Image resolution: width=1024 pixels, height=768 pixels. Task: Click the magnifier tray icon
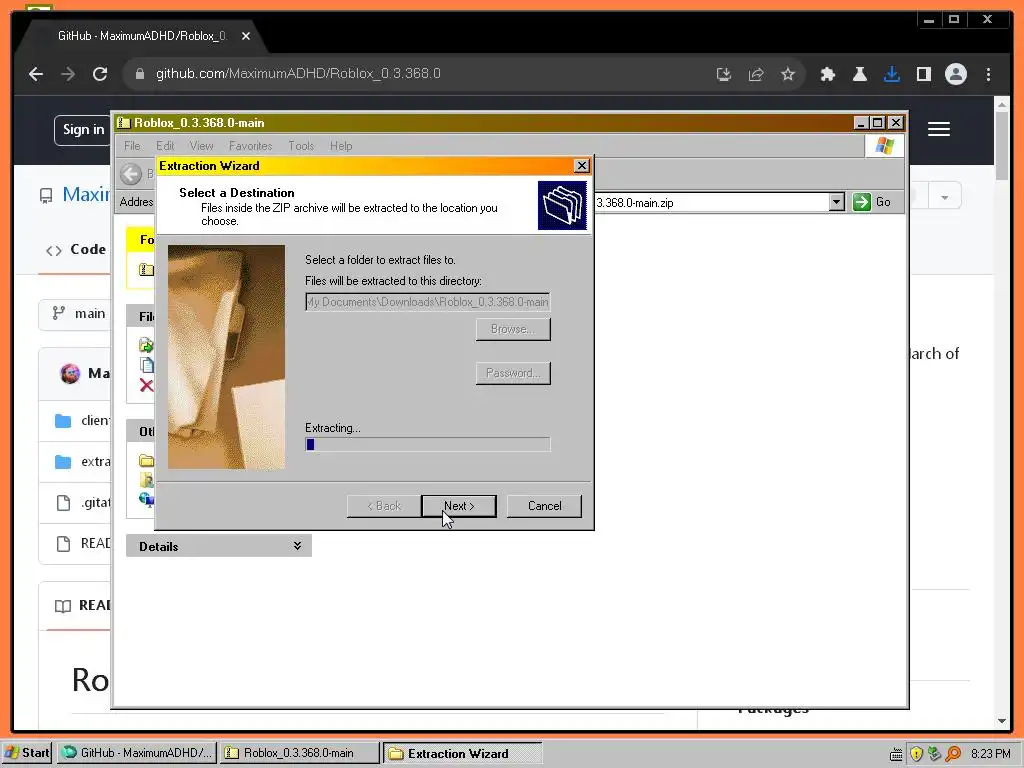pos(953,754)
